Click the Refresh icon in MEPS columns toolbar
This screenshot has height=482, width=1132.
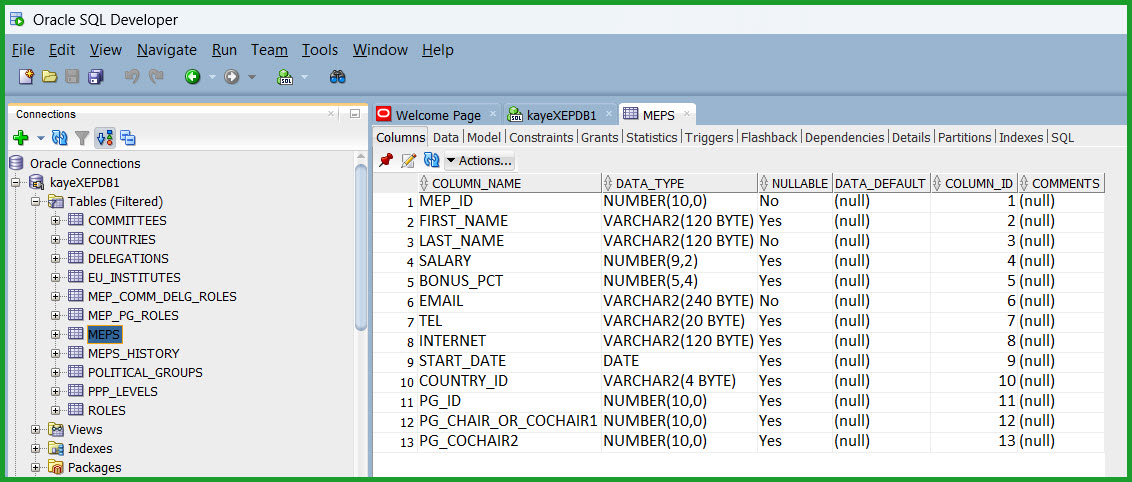(x=431, y=160)
